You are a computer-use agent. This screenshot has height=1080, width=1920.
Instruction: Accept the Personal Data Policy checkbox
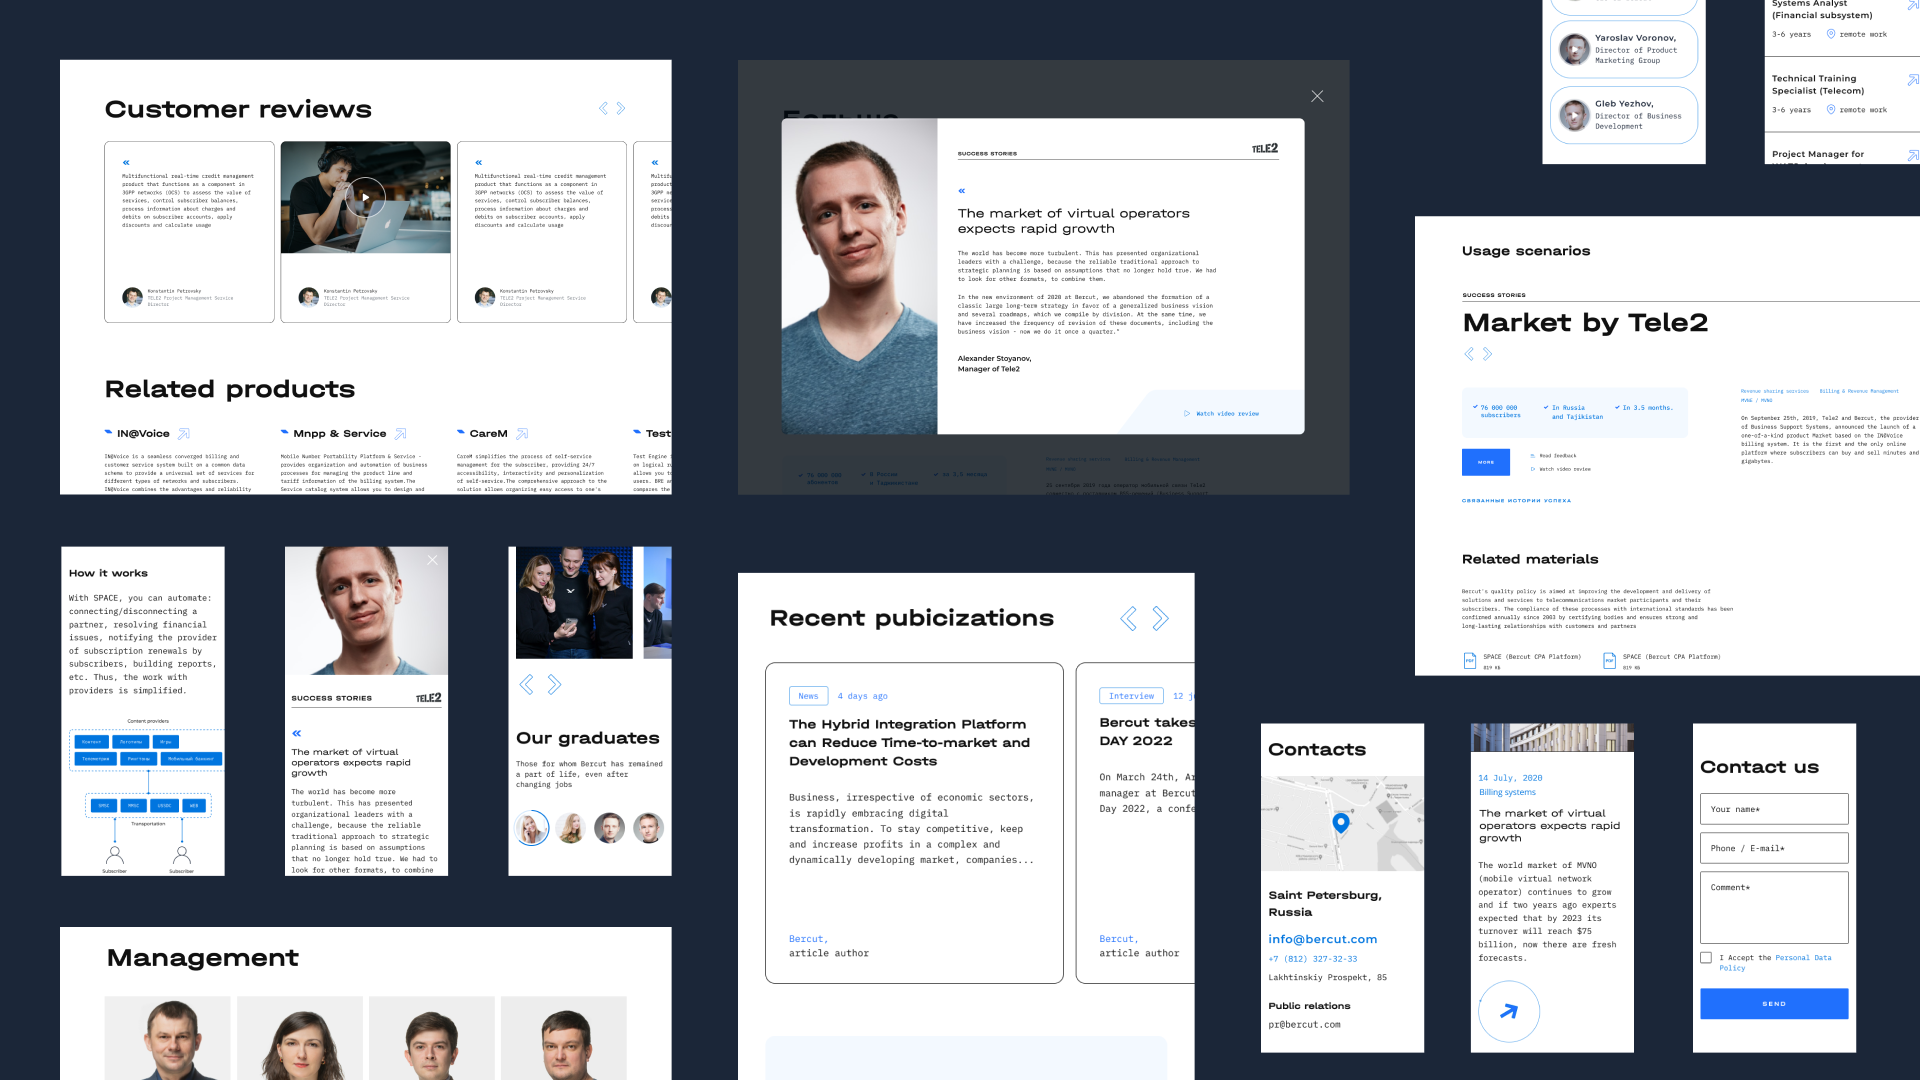tap(1706, 958)
